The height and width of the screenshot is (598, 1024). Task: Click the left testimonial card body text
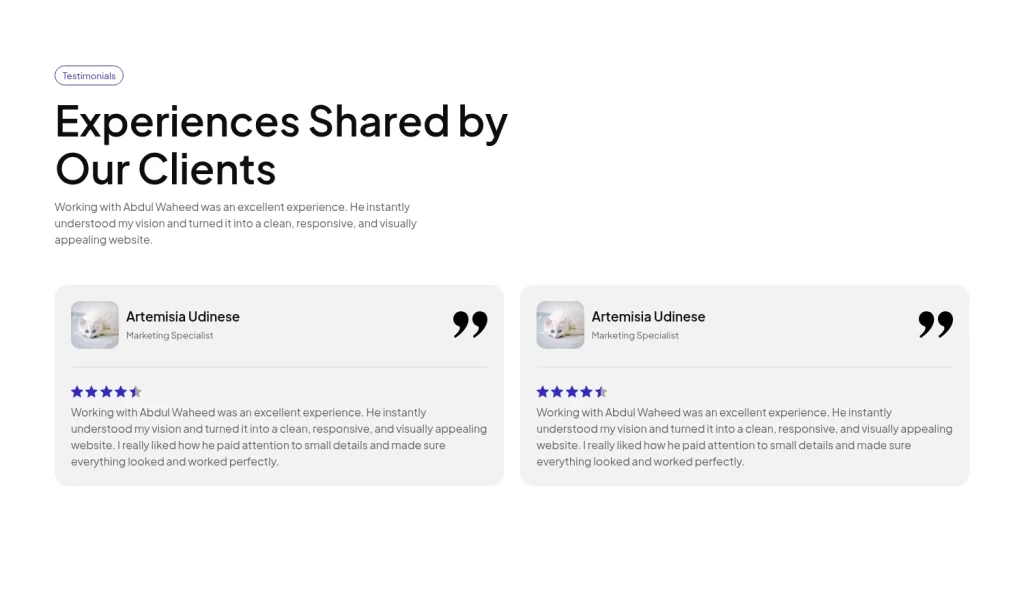(278, 436)
